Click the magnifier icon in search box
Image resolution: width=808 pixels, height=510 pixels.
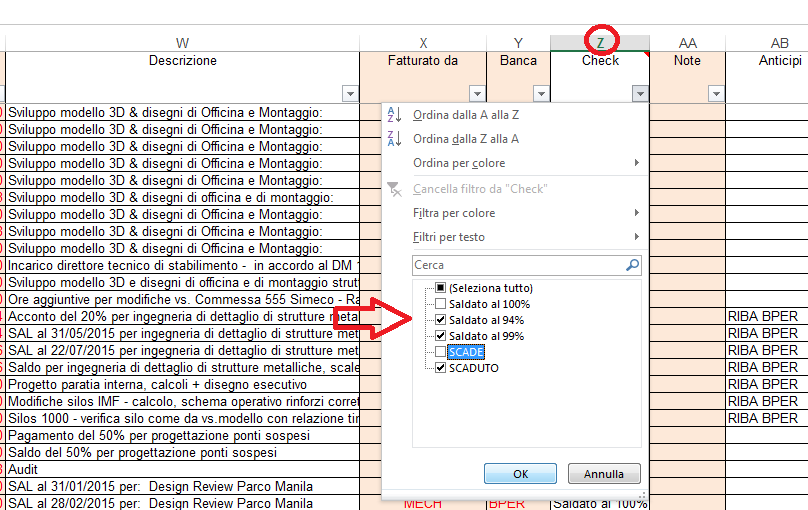(631, 265)
